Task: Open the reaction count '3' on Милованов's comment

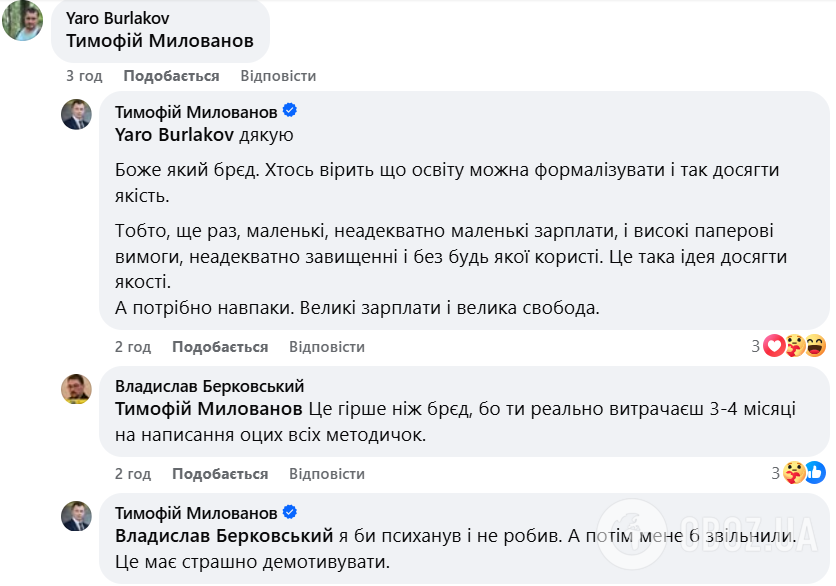Action: [757, 344]
